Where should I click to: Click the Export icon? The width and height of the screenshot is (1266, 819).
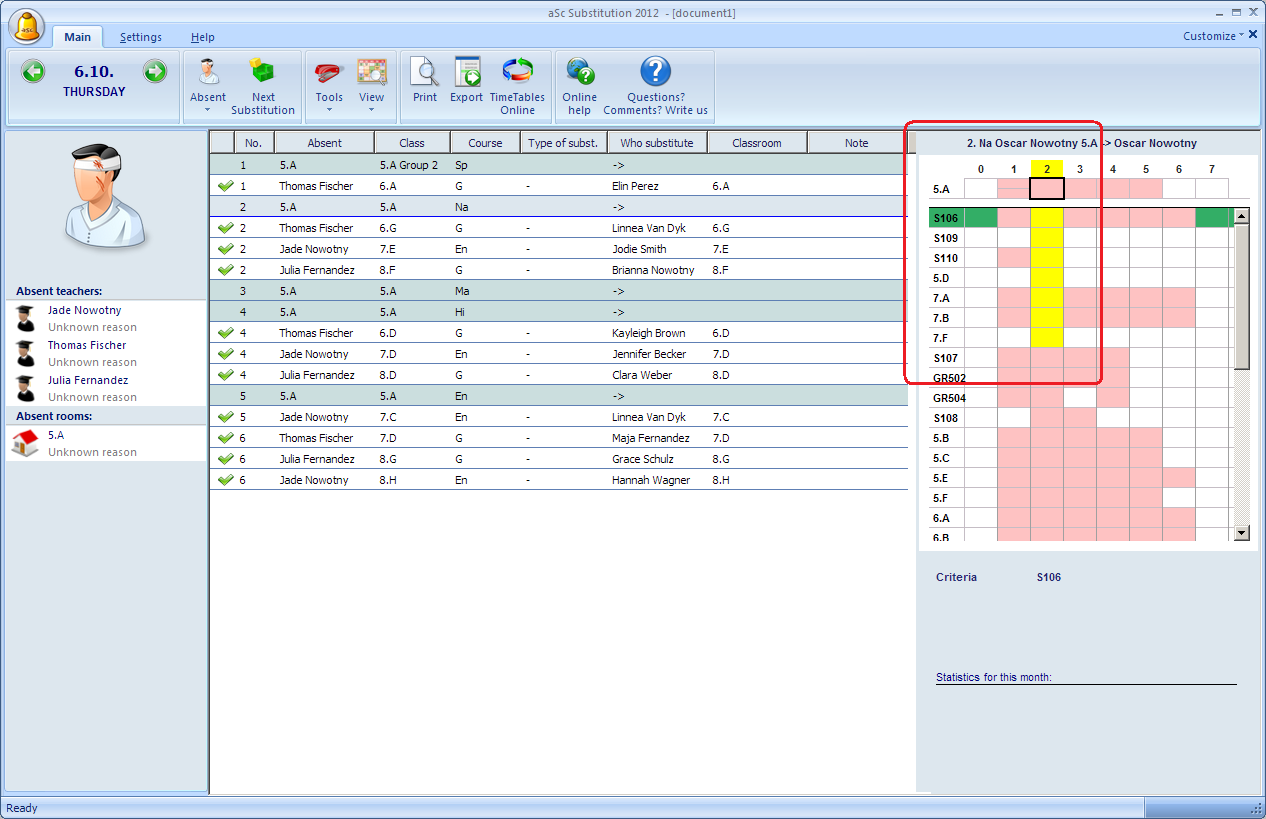pos(466,80)
